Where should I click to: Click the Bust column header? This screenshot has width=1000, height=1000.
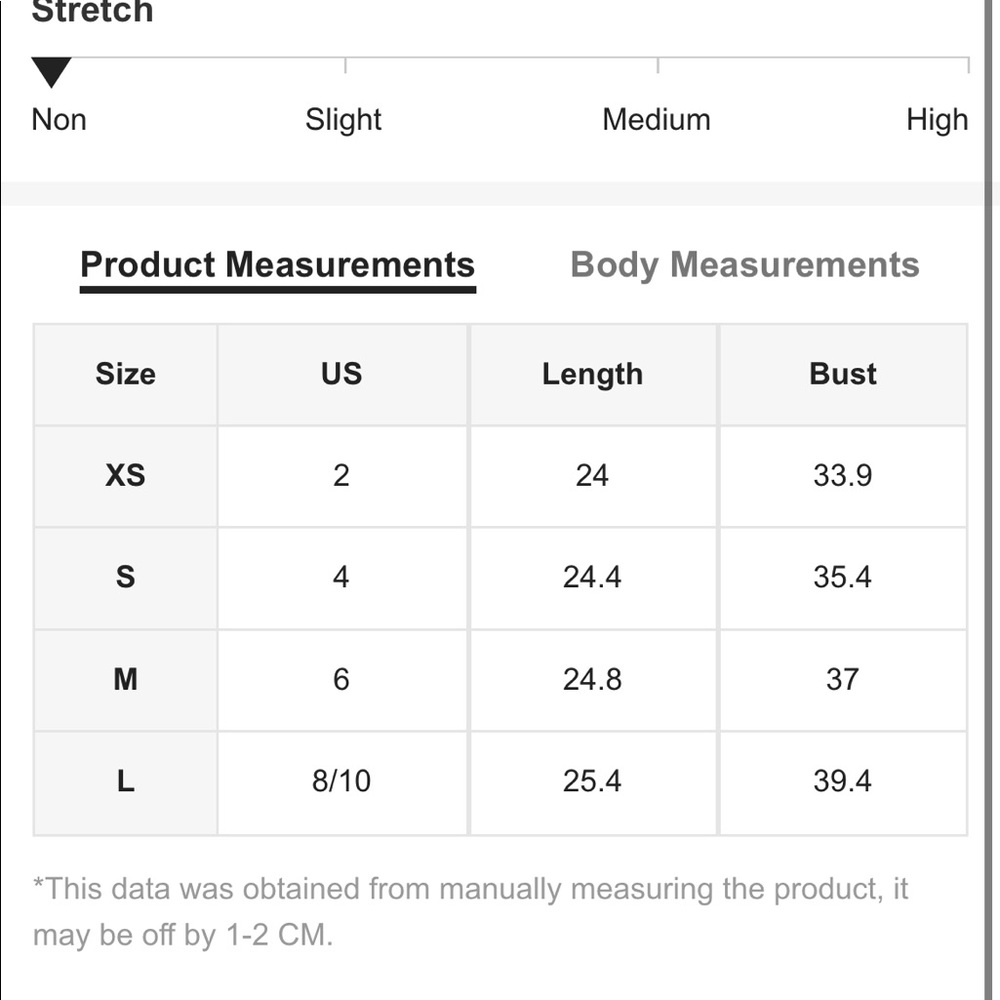(x=842, y=374)
